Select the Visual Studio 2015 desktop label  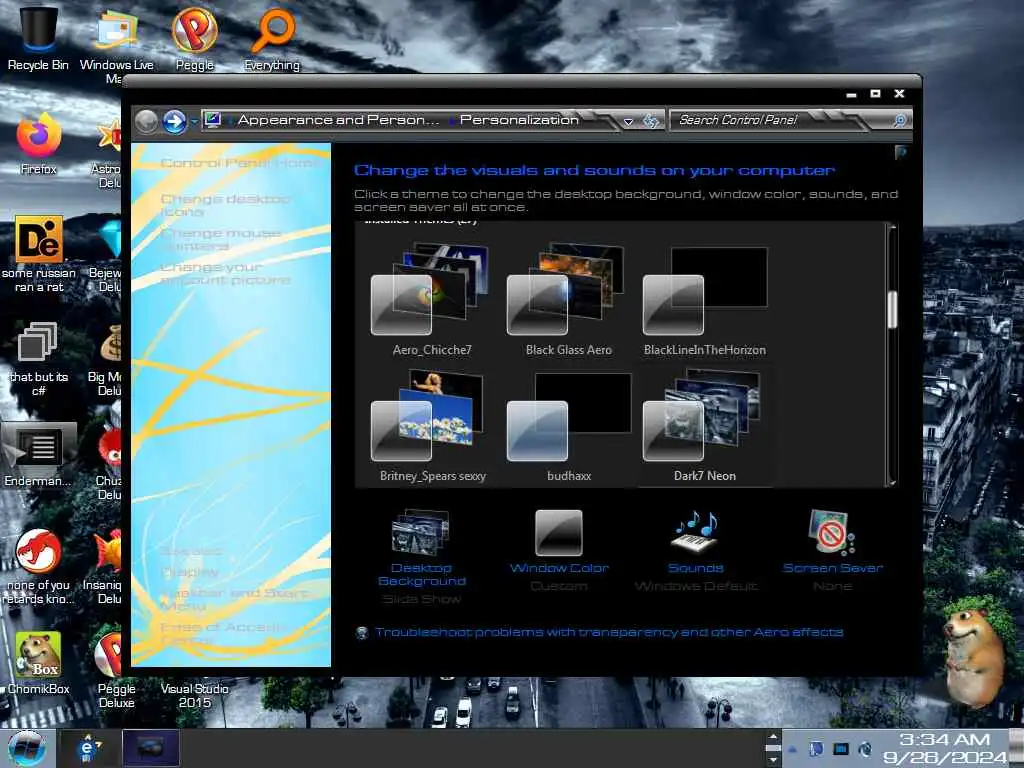[195, 696]
